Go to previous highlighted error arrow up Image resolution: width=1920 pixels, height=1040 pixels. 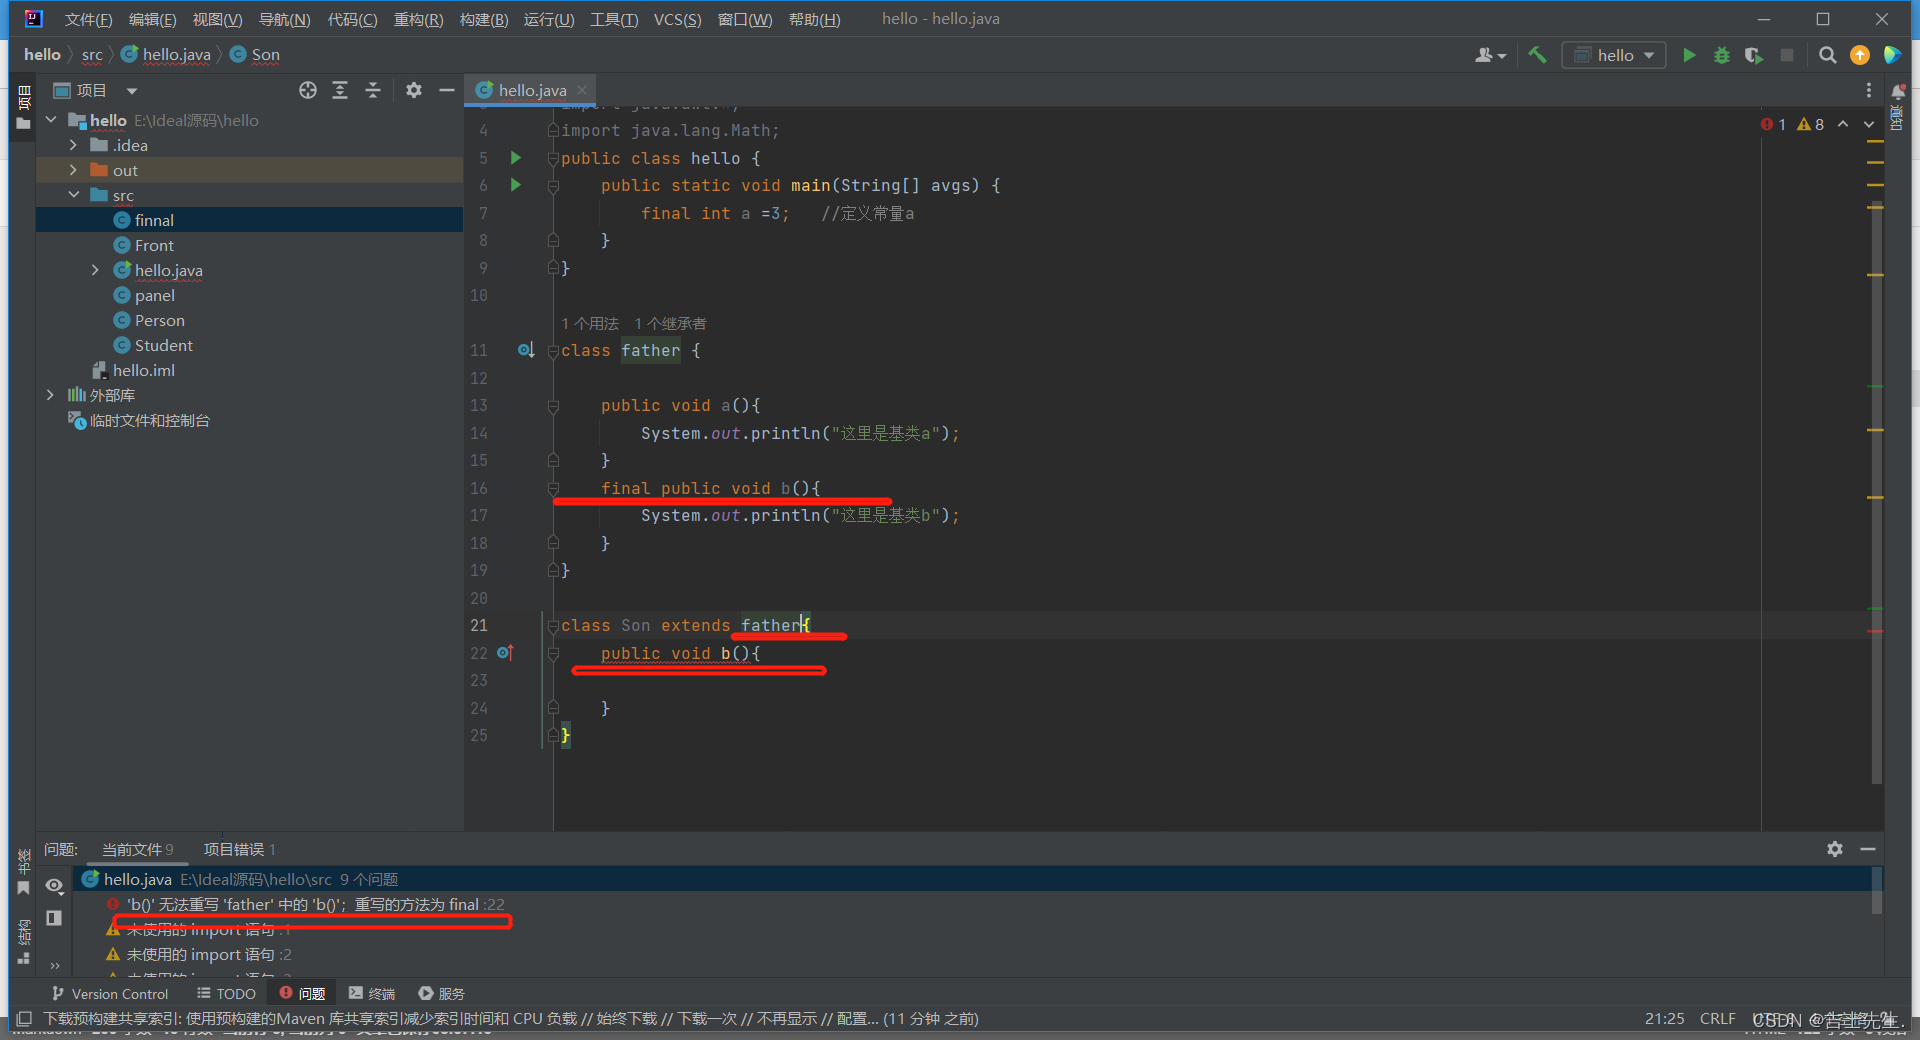pyautogui.click(x=1843, y=124)
